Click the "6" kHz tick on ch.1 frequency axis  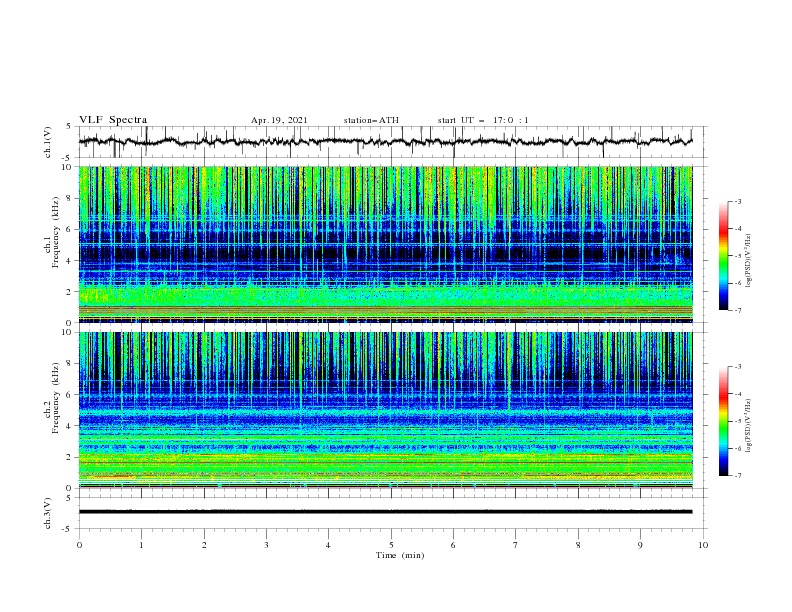[70, 229]
